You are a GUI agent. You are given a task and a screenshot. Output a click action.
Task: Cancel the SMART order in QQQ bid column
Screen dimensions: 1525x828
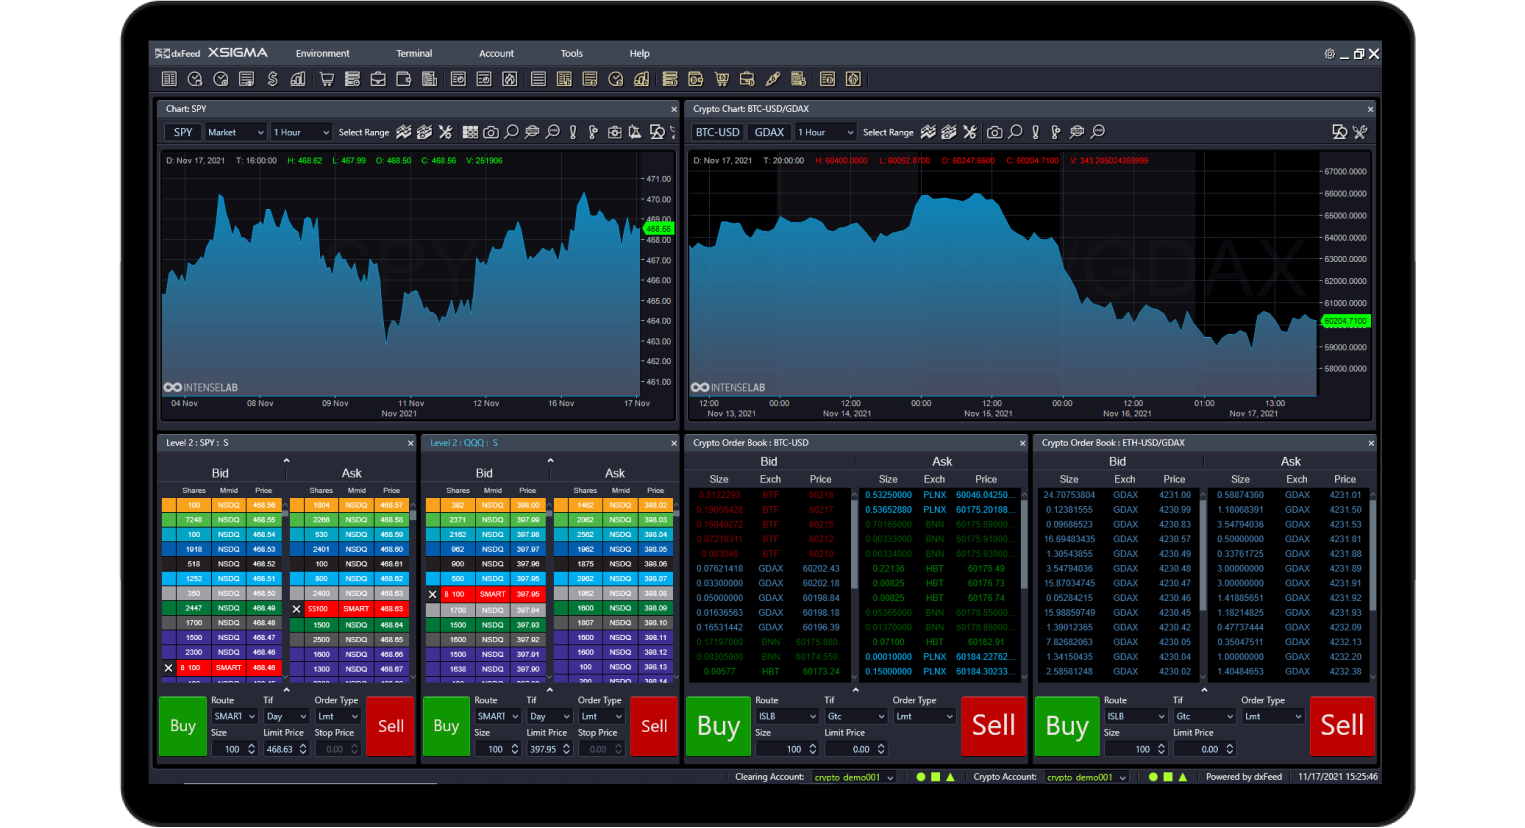pyautogui.click(x=432, y=594)
